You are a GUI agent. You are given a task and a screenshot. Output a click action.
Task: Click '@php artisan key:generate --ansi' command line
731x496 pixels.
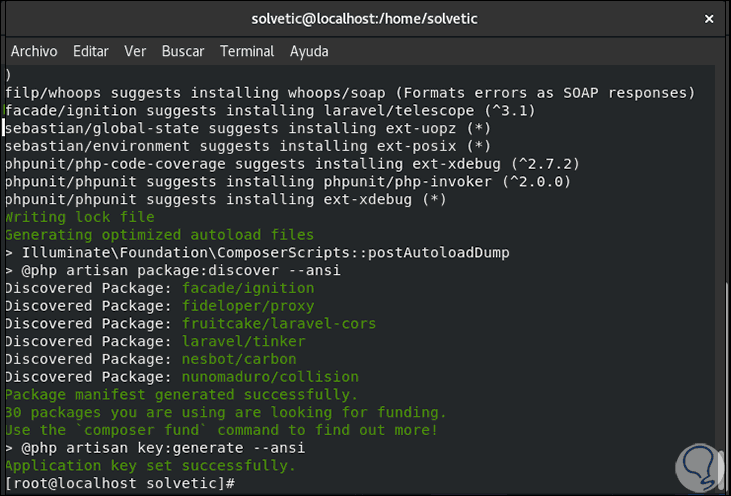click(x=160, y=448)
